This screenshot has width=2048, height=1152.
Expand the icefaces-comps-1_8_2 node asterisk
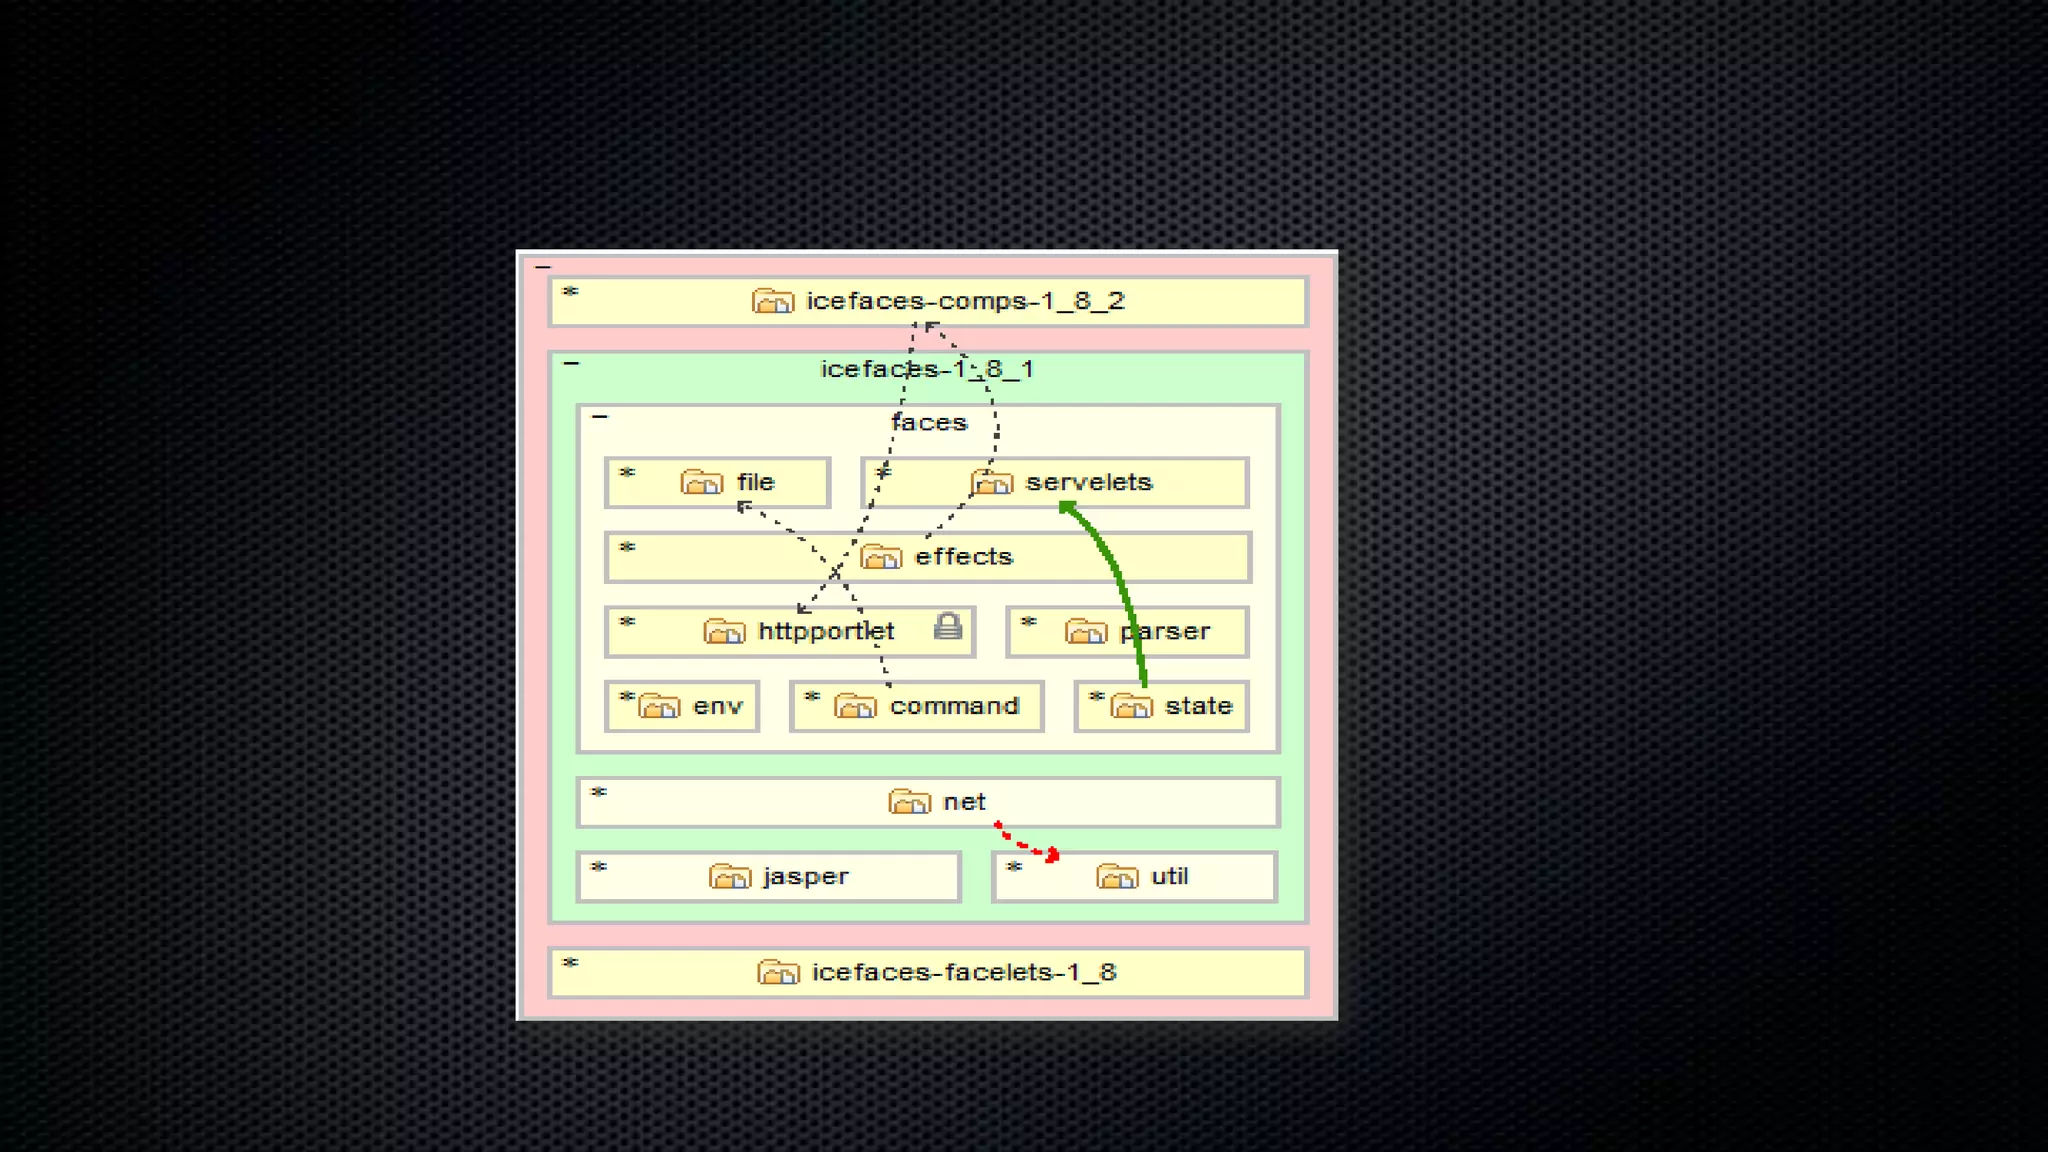(x=570, y=293)
